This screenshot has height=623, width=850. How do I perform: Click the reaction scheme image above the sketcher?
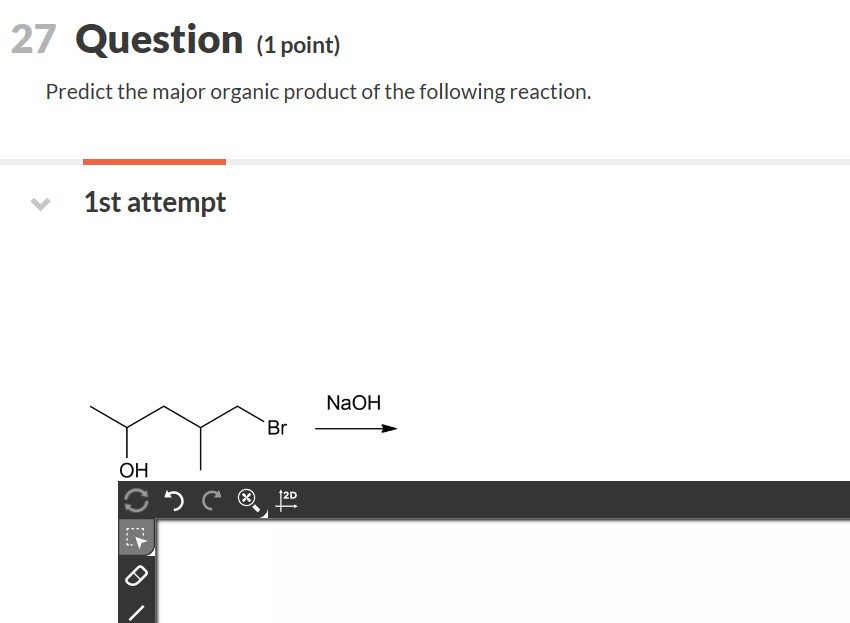(240, 430)
